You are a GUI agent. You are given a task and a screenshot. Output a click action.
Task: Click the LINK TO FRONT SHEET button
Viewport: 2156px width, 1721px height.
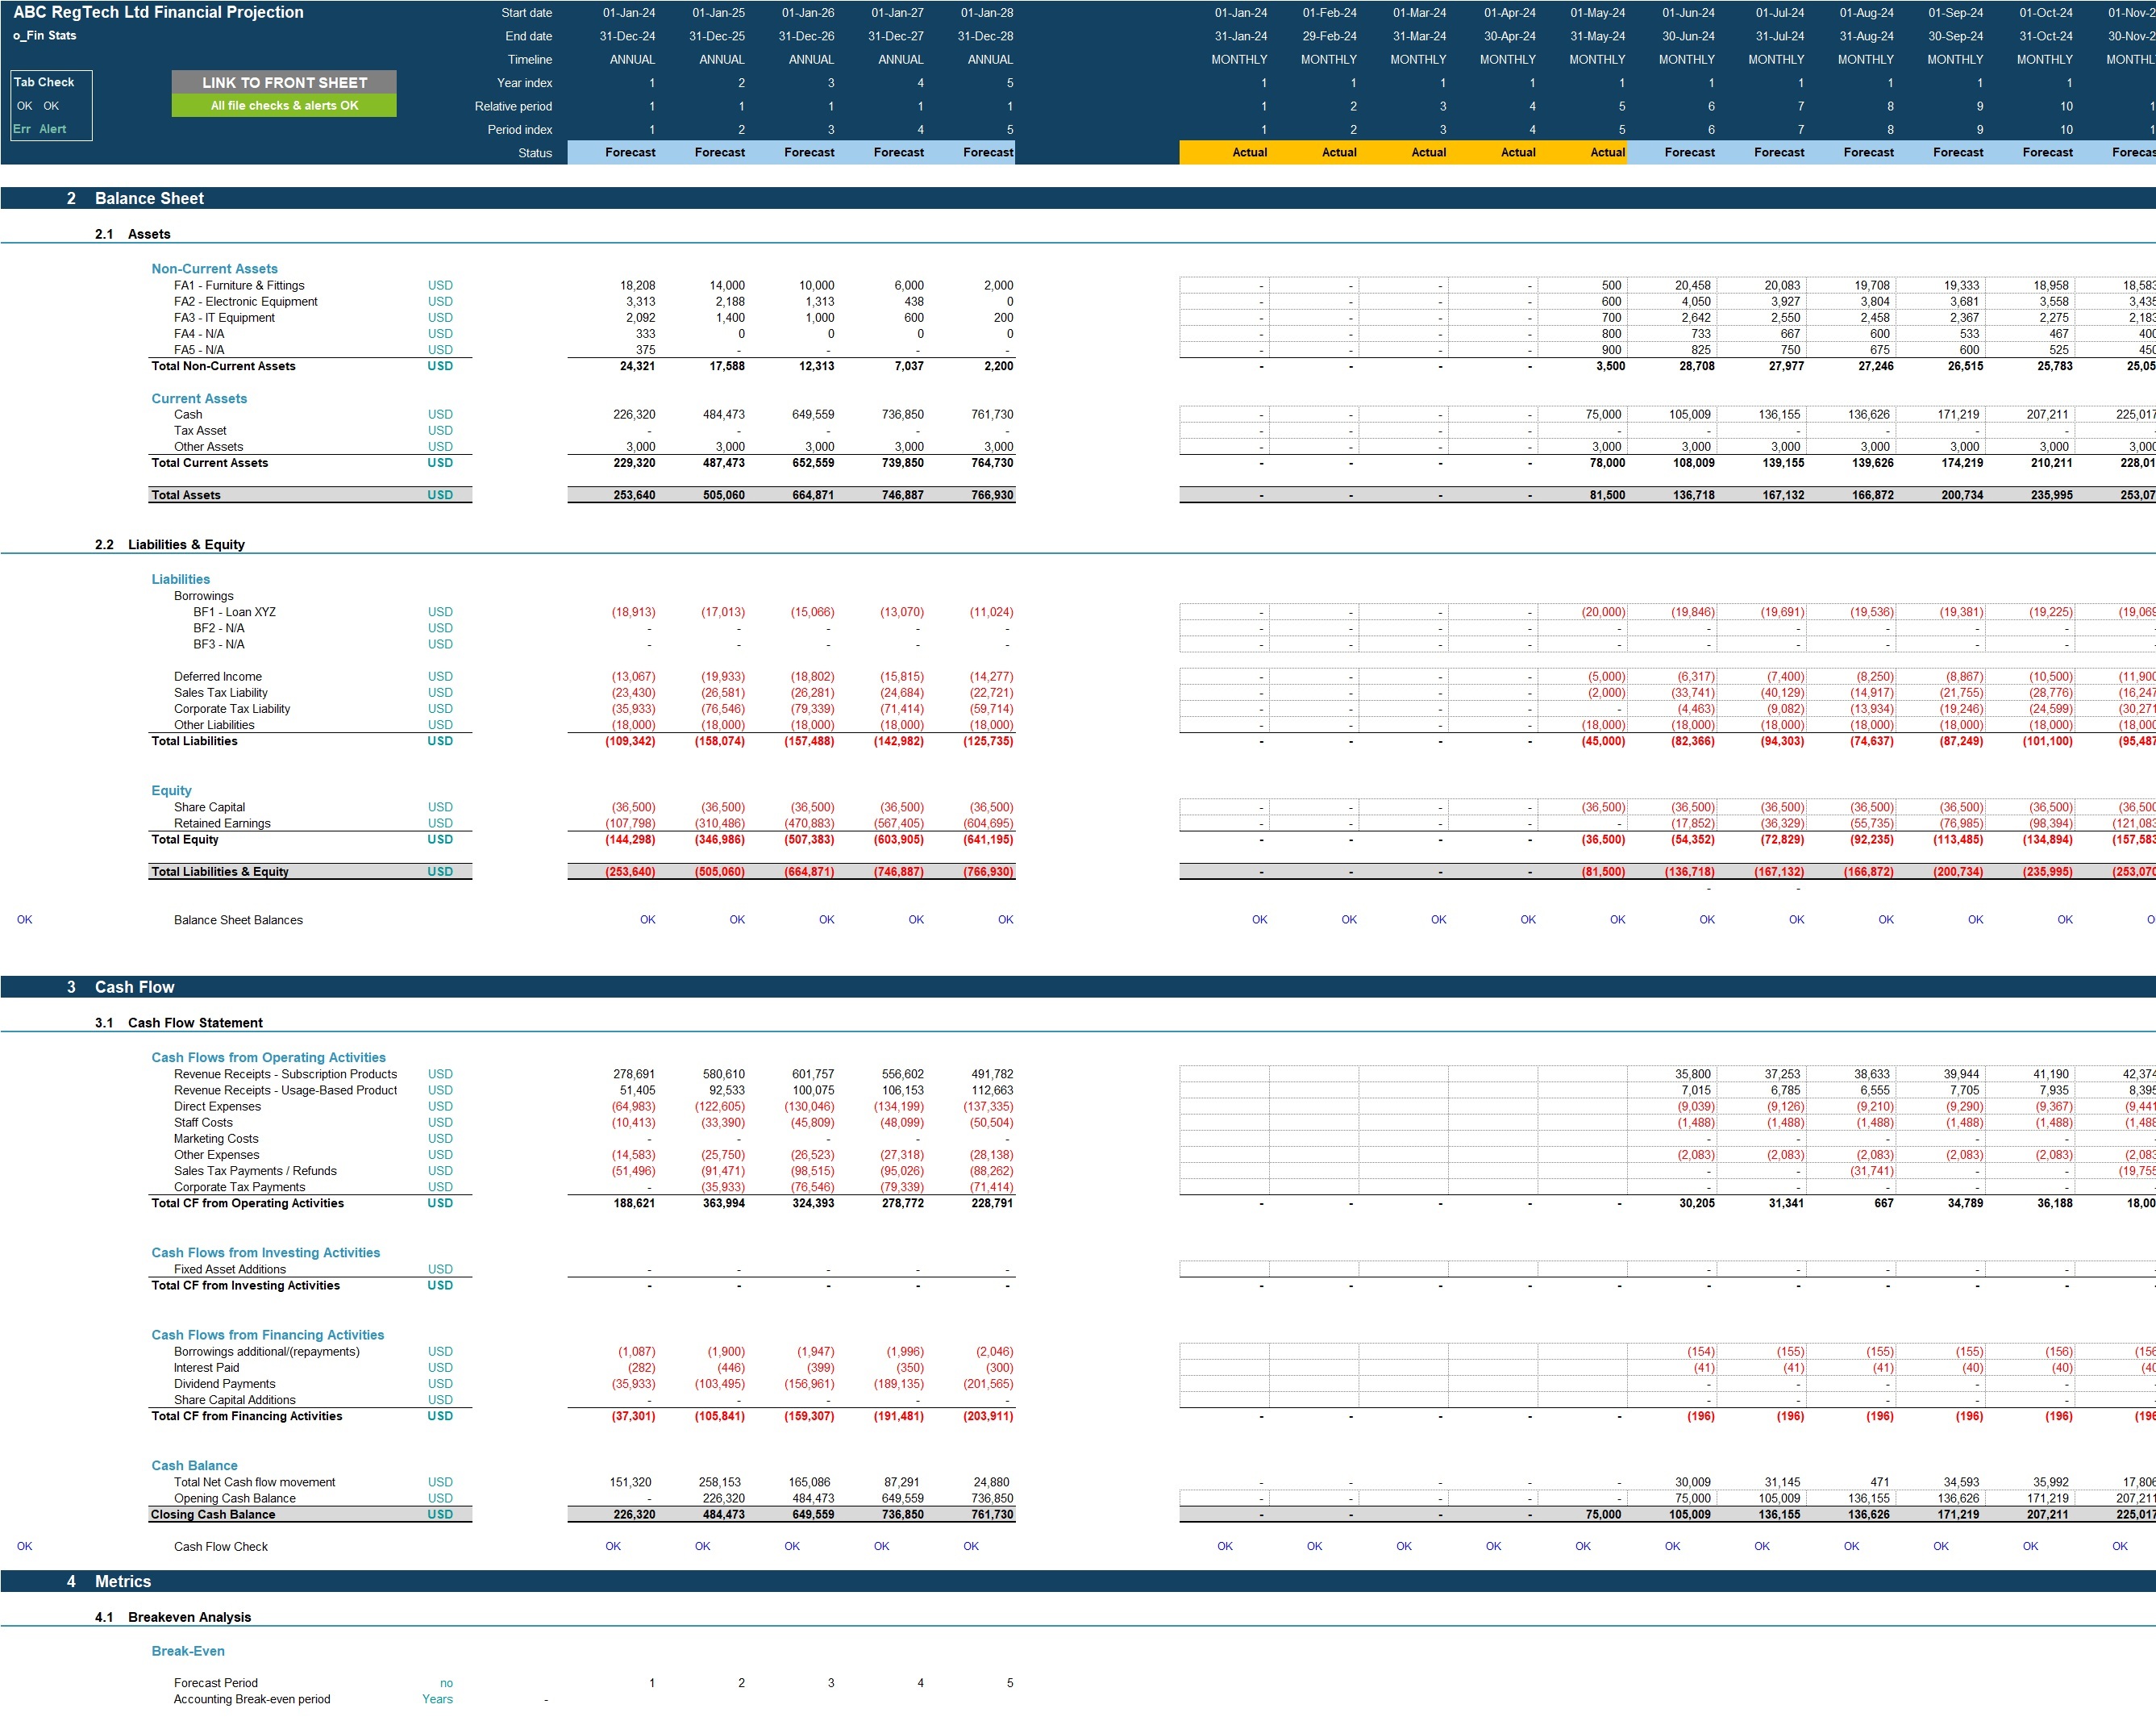(284, 83)
